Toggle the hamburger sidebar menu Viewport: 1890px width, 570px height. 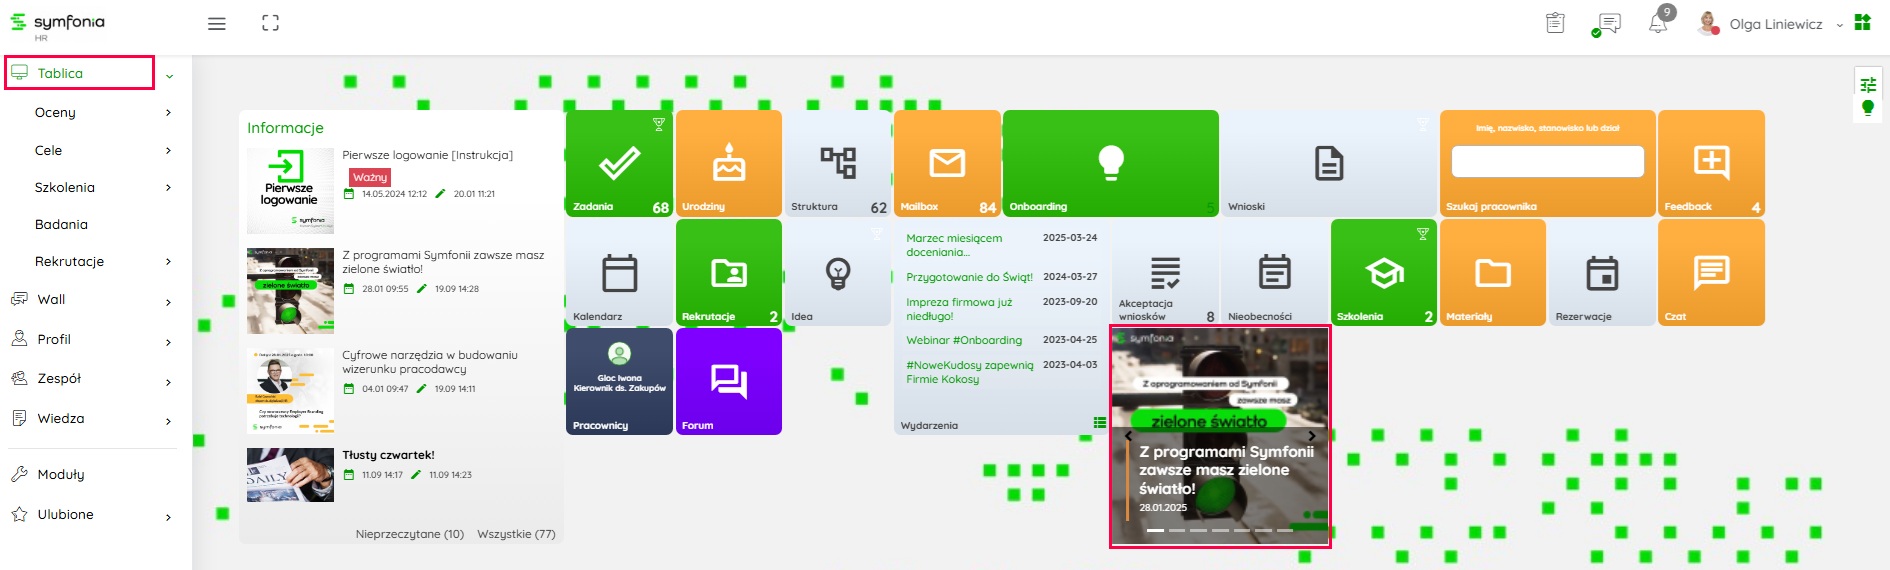(216, 24)
